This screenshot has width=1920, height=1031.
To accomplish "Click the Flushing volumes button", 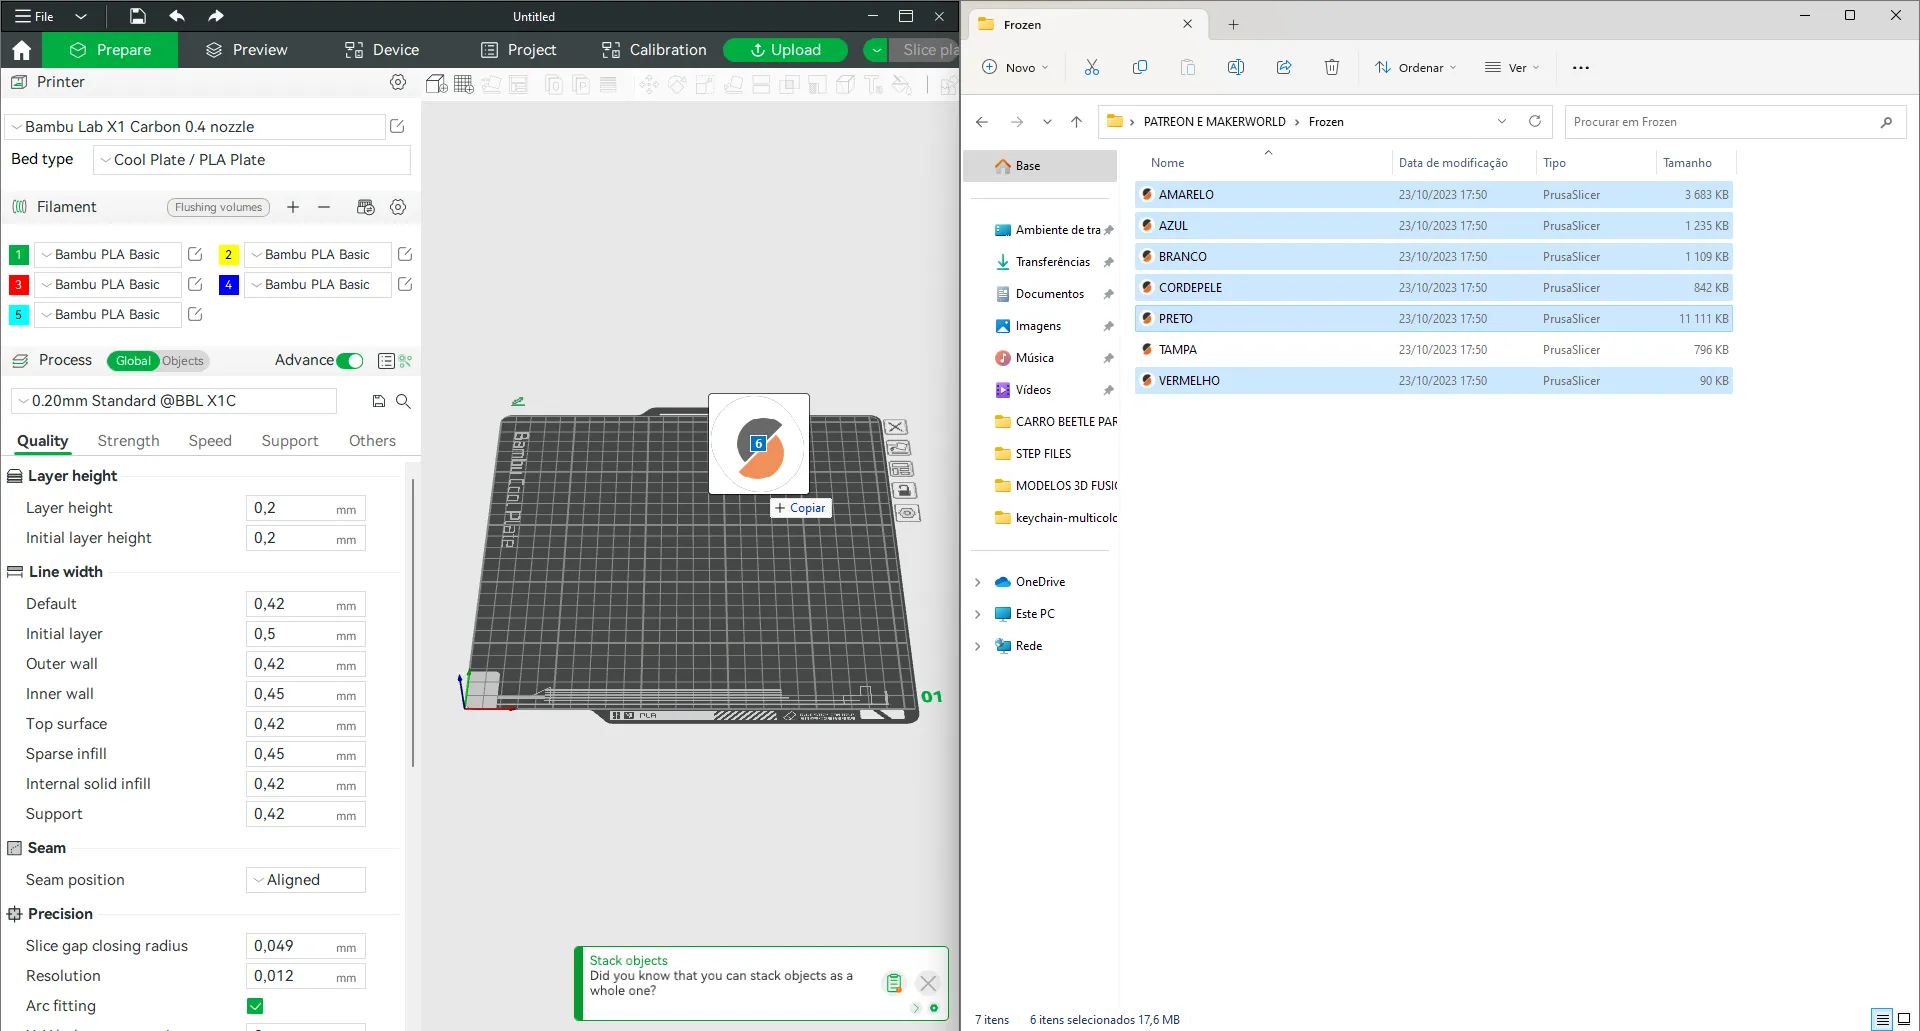I will click(x=218, y=207).
